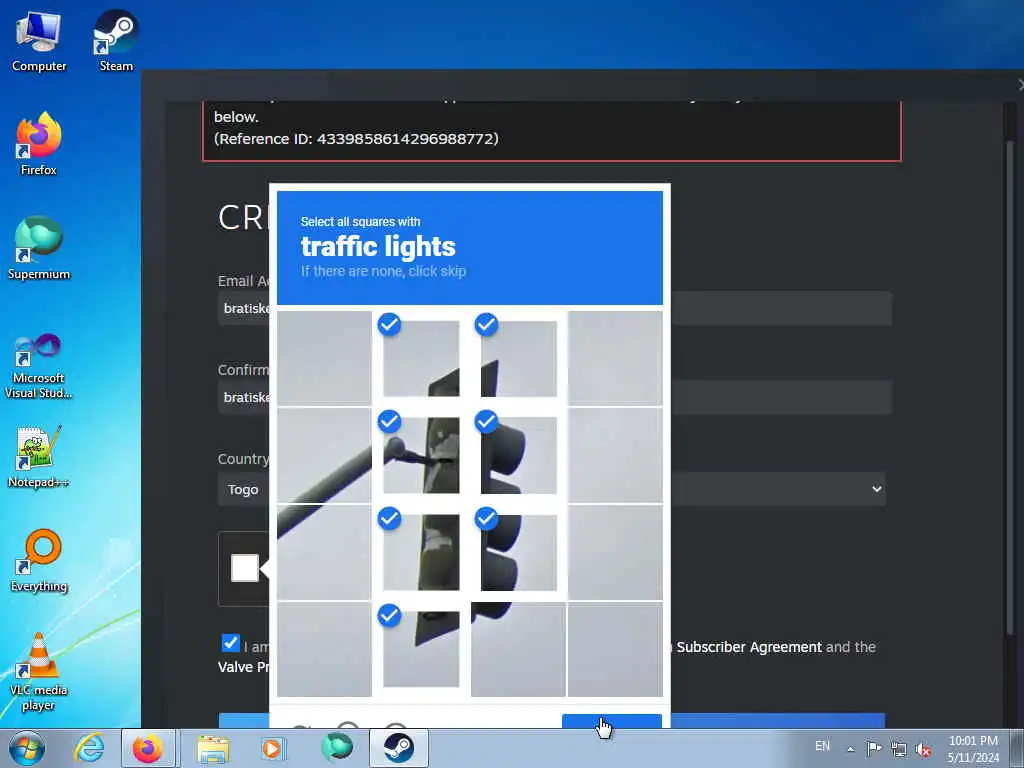
Task: Launch Internet Explorer from the taskbar
Action: [x=89, y=748]
